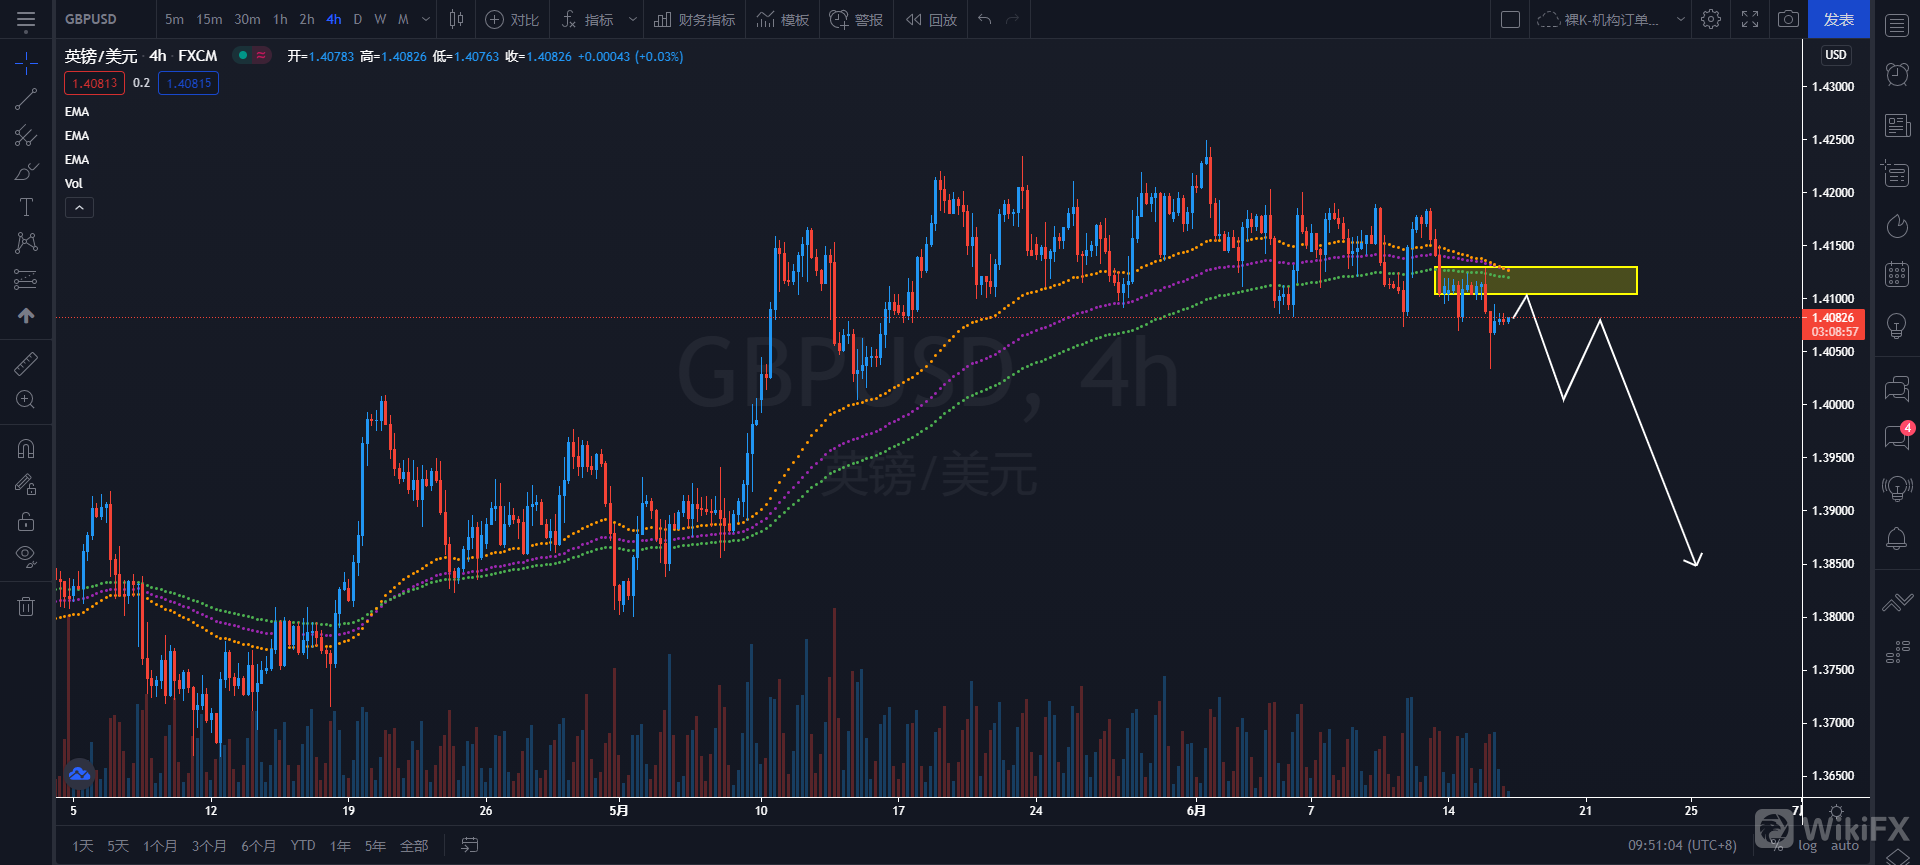Image resolution: width=1920 pixels, height=865 pixels.
Task: Collapse the indicator legend under Vol
Action: click(79, 207)
